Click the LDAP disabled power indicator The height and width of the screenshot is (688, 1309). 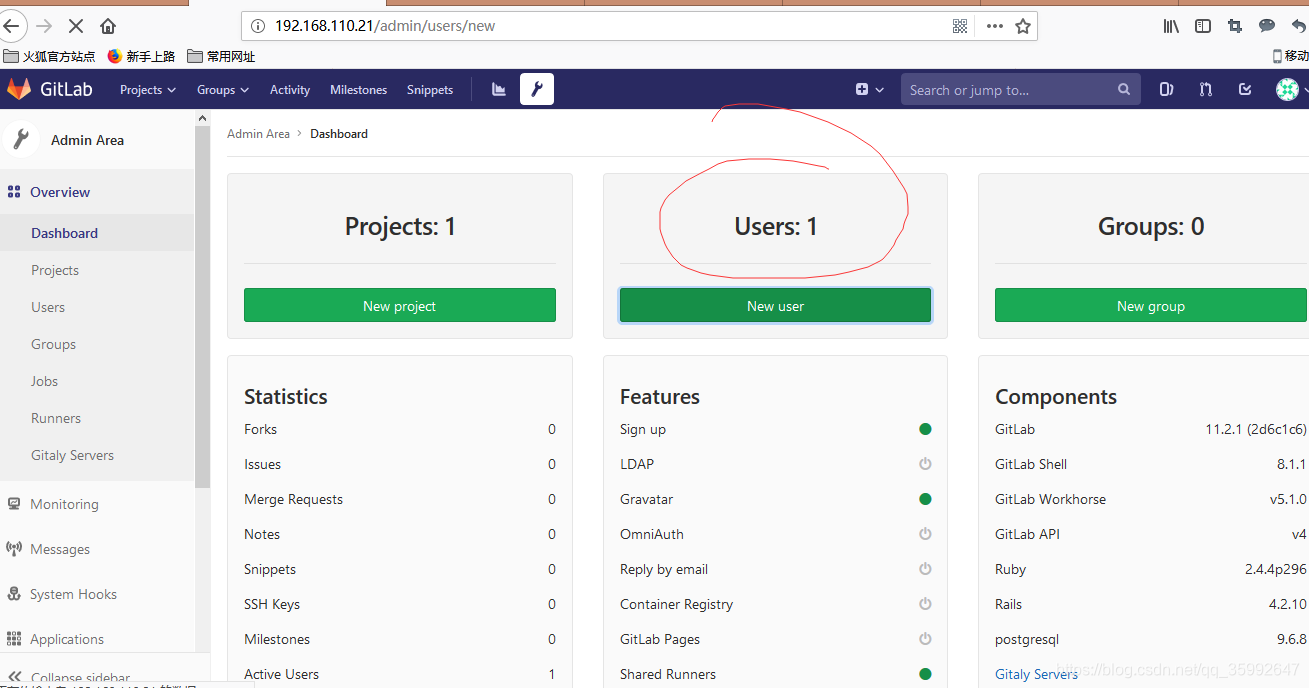[925, 464]
